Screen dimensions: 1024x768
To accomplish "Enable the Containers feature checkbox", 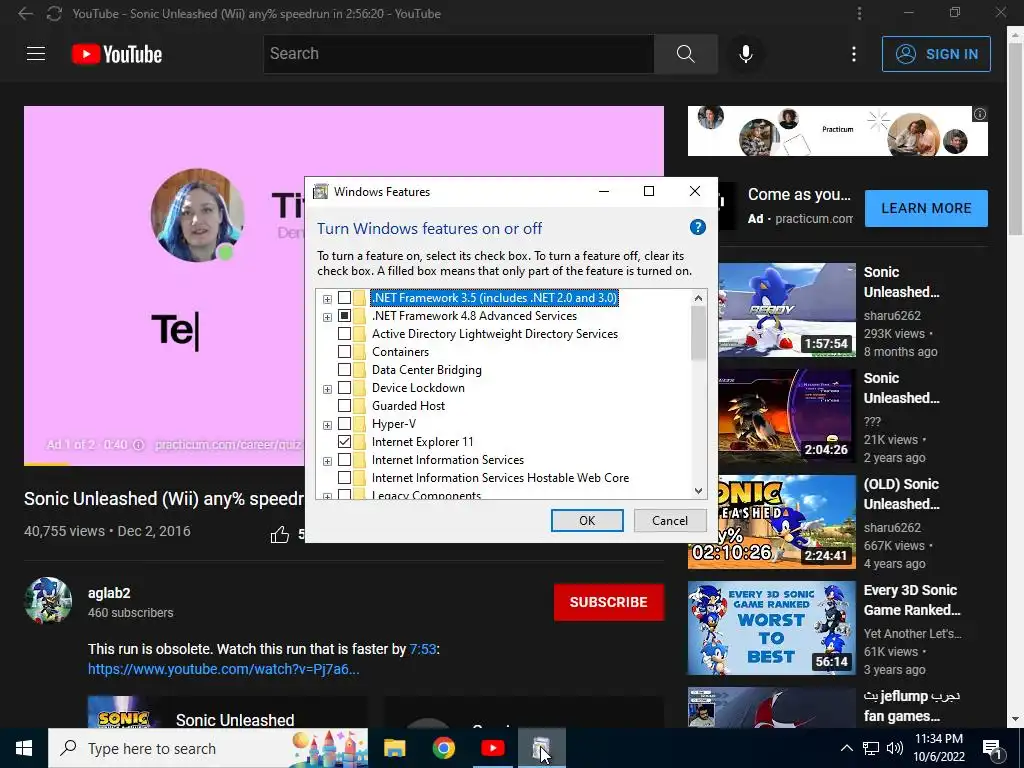I will tap(344, 352).
